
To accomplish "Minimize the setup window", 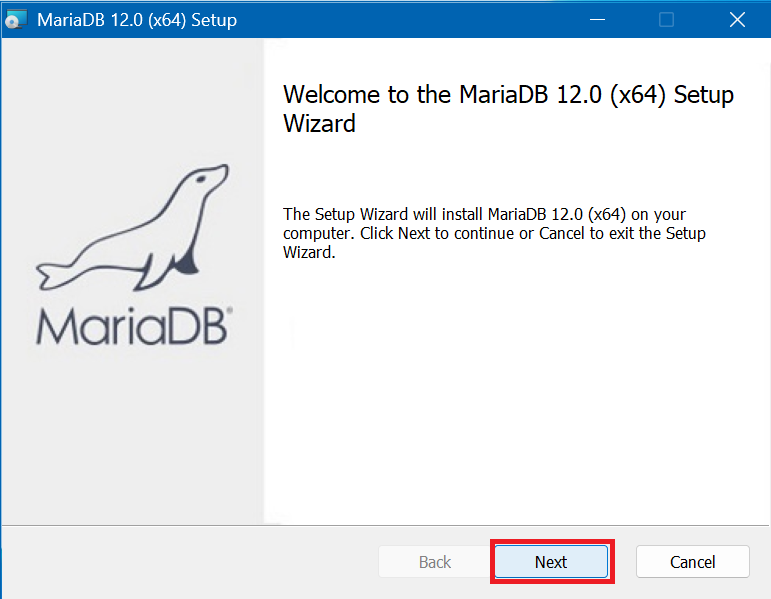I will 597,20.
